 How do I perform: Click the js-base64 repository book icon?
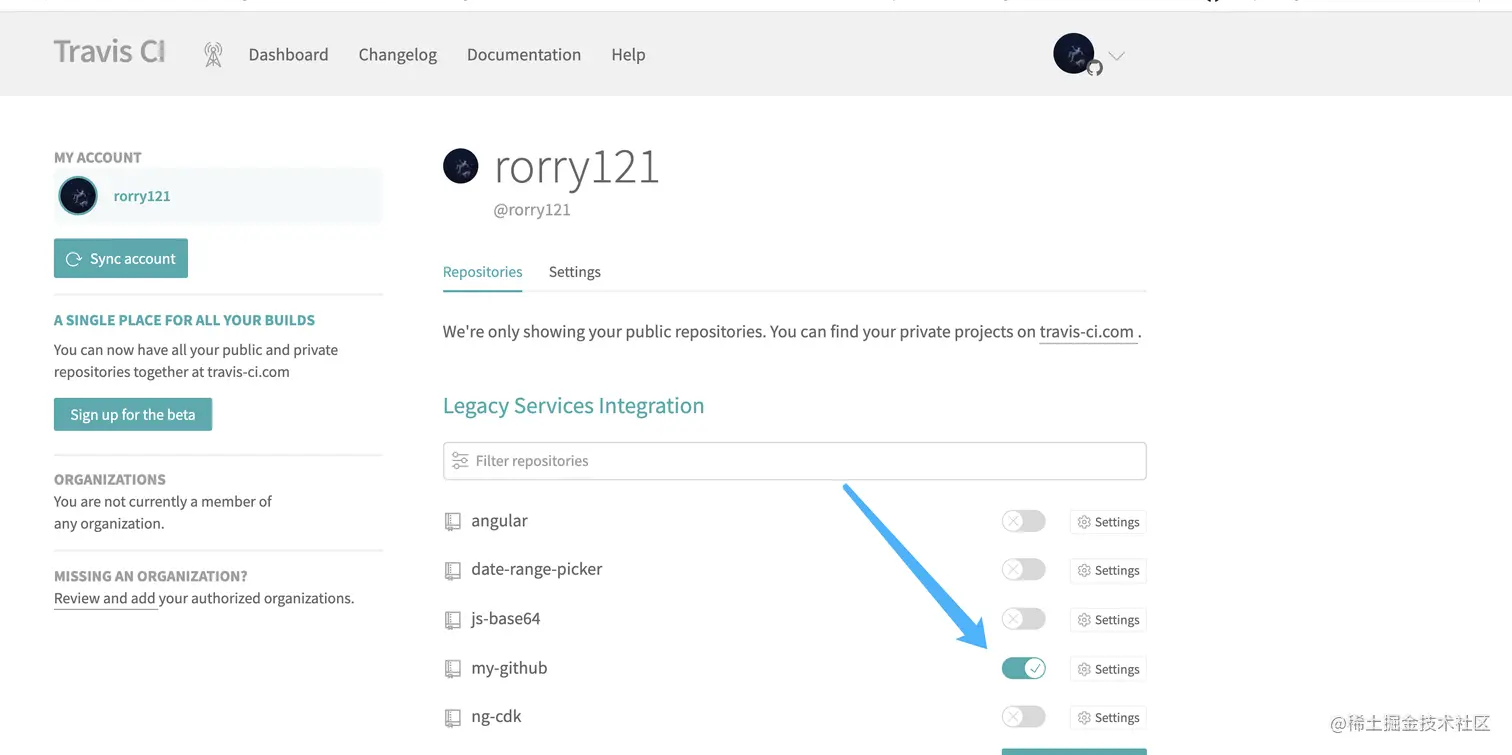click(453, 619)
